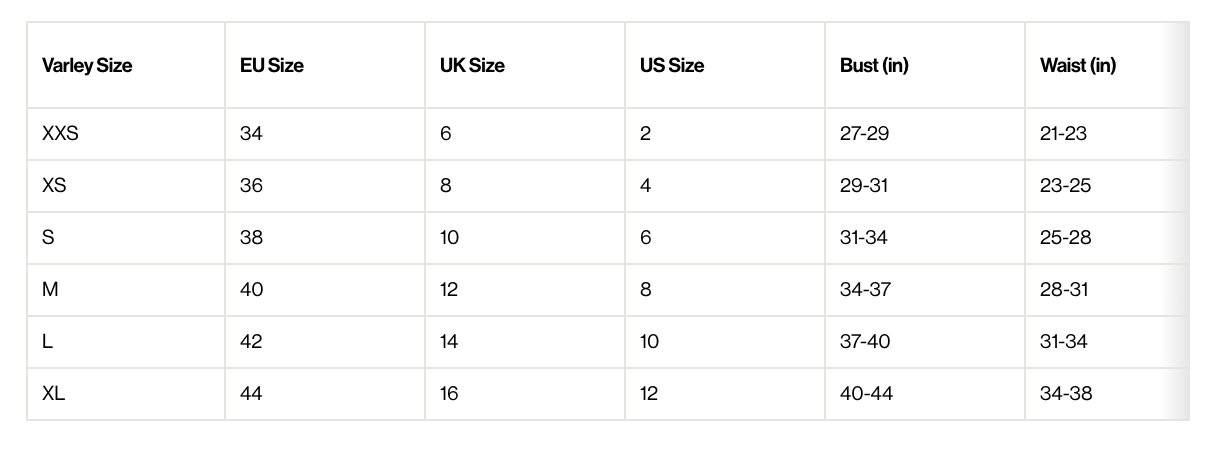Click the Varley Size column header
The height and width of the screenshot is (460, 1214).
(87, 66)
